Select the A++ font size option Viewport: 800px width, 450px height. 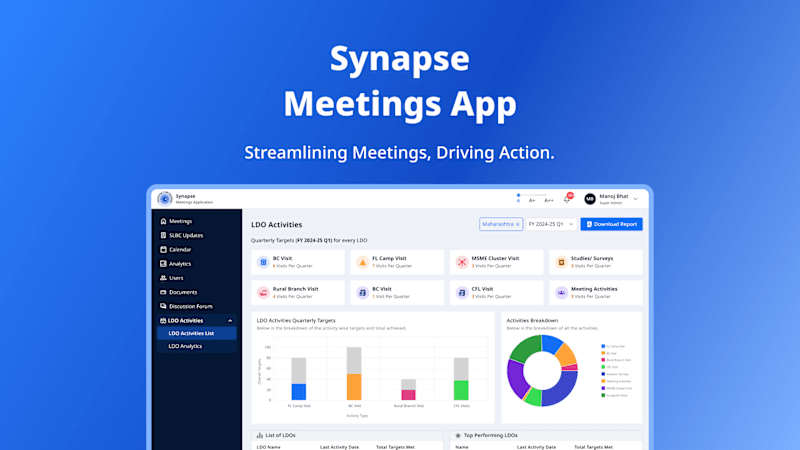pos(549,201)
